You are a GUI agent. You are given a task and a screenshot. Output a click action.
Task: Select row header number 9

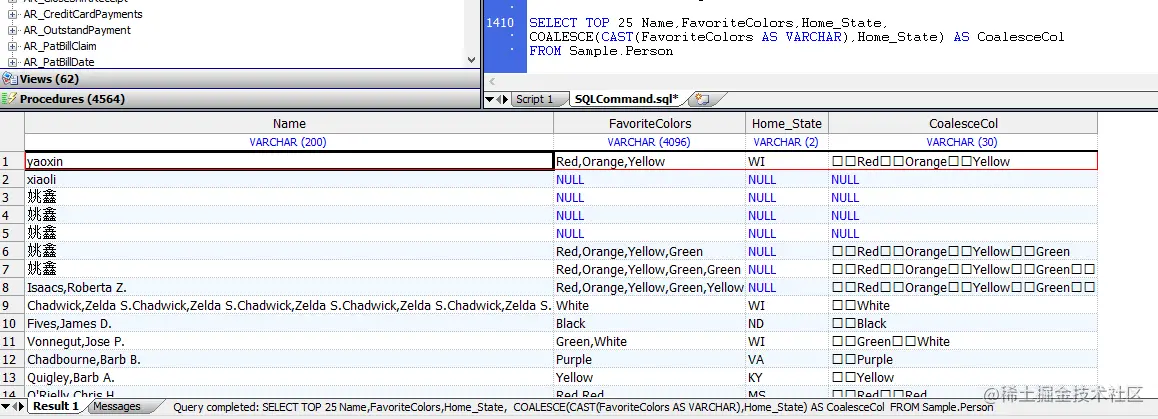coord(12,306)
